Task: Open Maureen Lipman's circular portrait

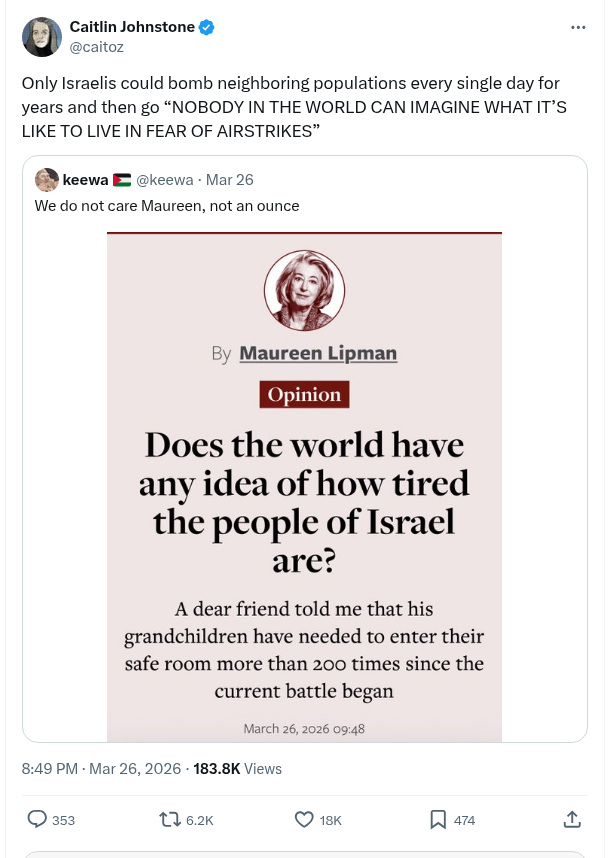Action: pyautogui.click(x=304, y=290)
